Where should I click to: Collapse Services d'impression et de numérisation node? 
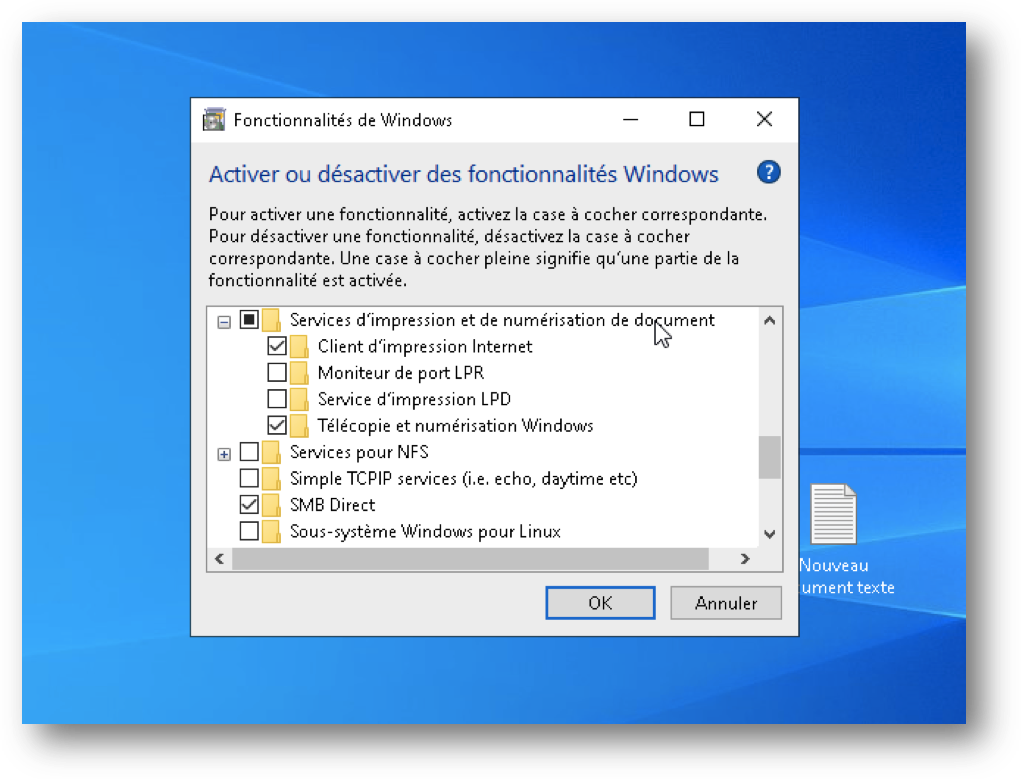pos(224,322)
